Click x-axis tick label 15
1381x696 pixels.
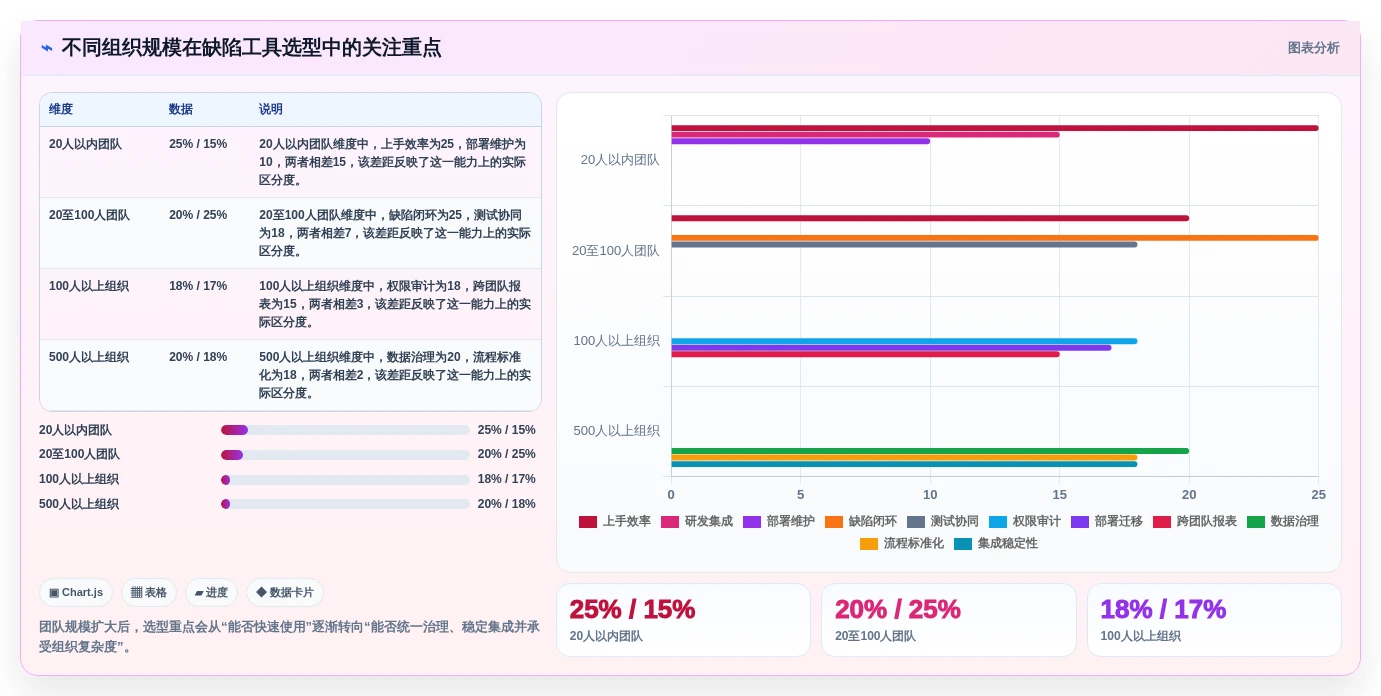(1060, 494)
